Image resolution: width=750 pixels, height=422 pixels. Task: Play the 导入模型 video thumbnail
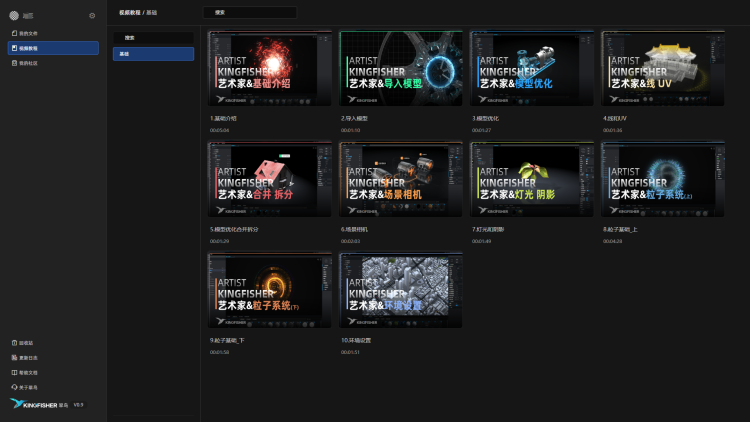click(401, 68)
